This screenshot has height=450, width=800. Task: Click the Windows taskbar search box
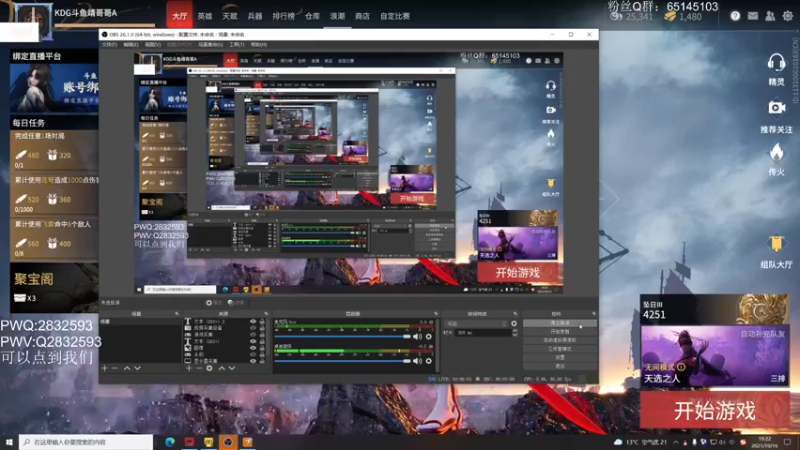click(x=86, y=442)
